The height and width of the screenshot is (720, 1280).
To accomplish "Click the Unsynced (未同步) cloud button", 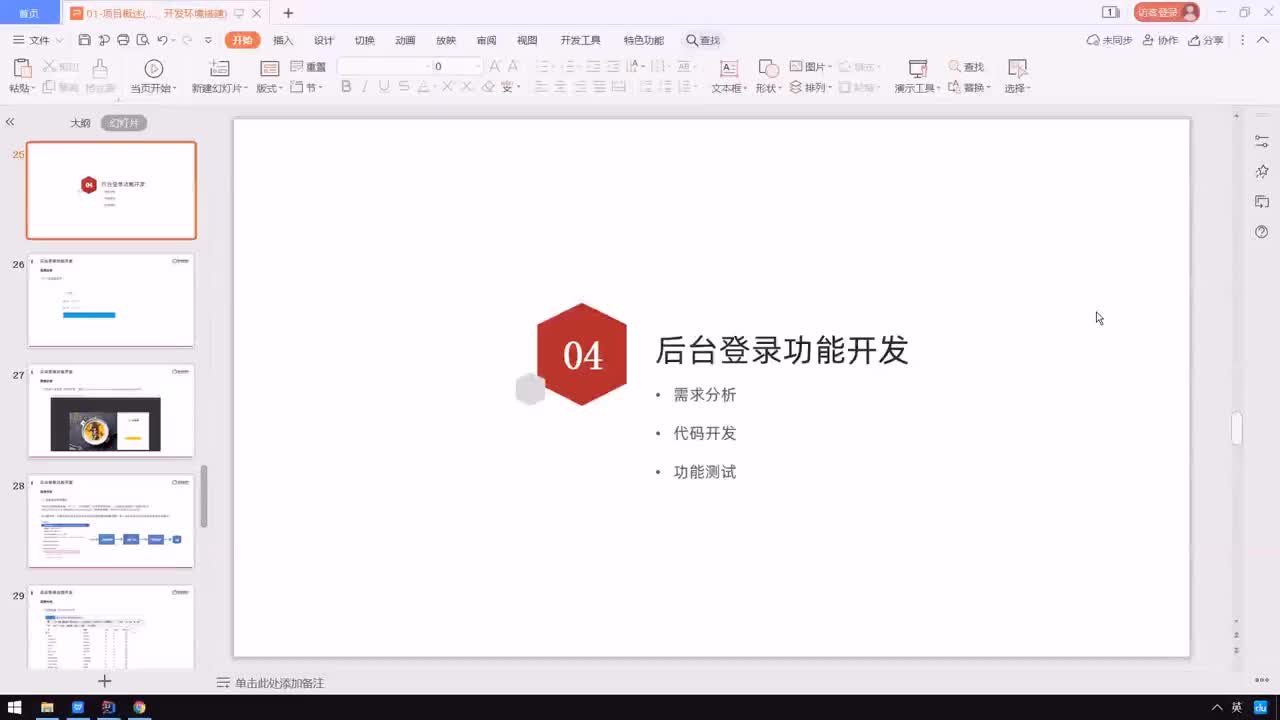I will tap(1109, 40).
